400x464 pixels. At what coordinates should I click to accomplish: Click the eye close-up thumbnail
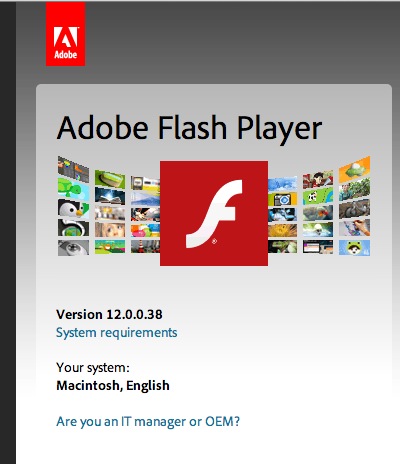(73, 248)
